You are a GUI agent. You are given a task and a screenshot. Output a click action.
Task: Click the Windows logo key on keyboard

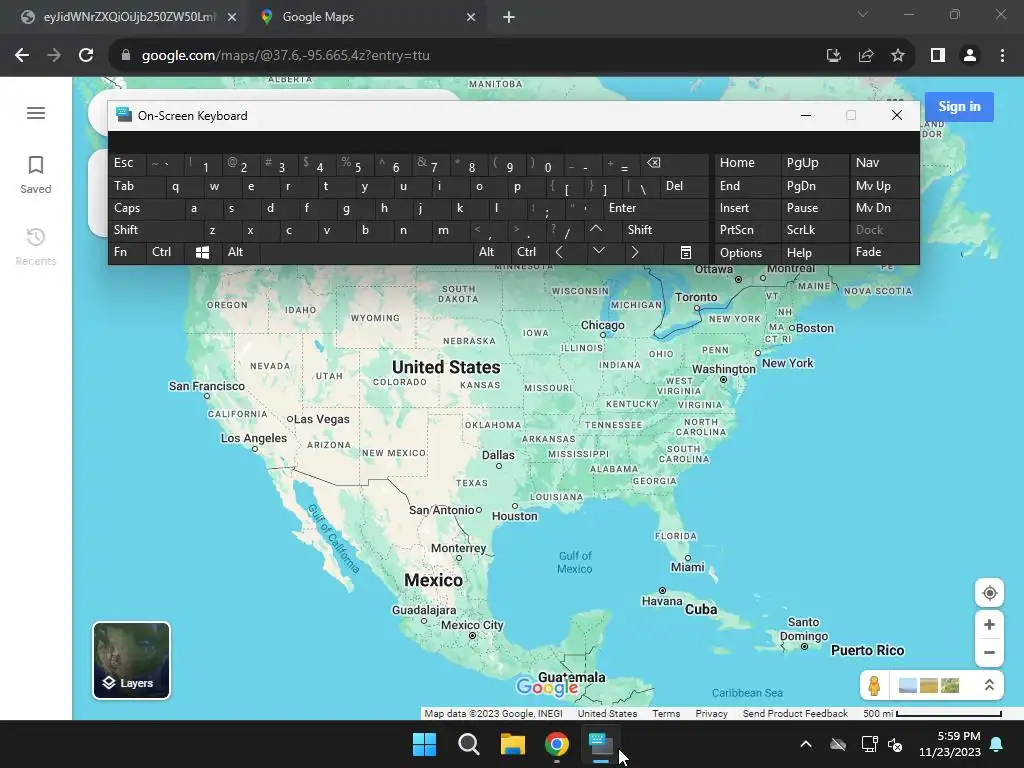(202, 253)
